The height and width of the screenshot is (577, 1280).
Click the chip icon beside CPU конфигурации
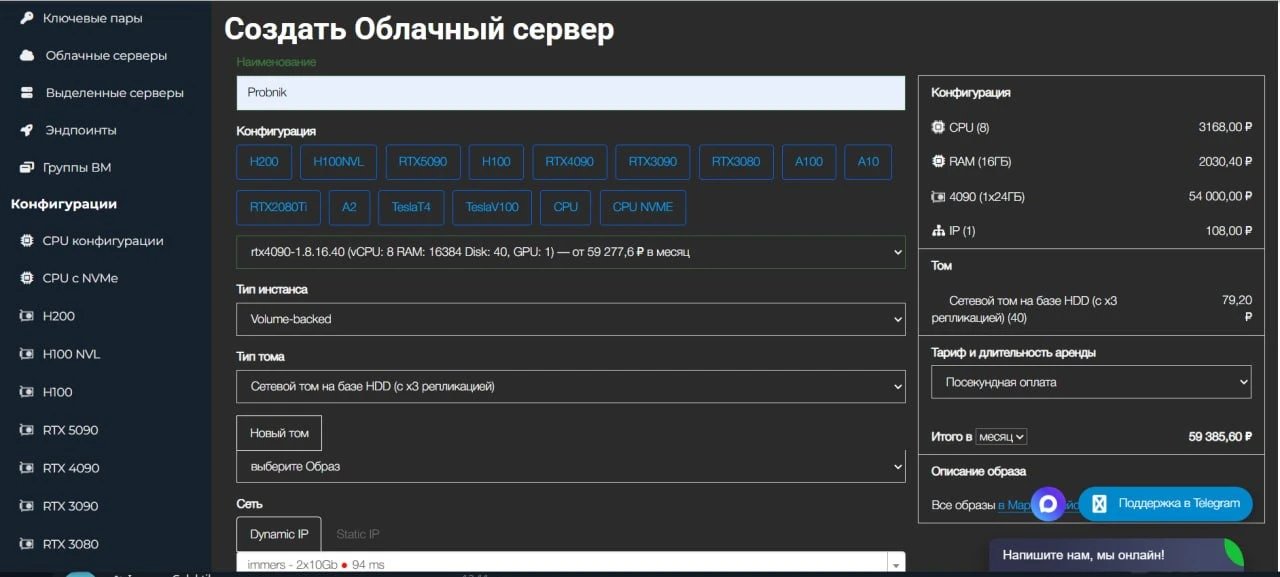point(27,241)
